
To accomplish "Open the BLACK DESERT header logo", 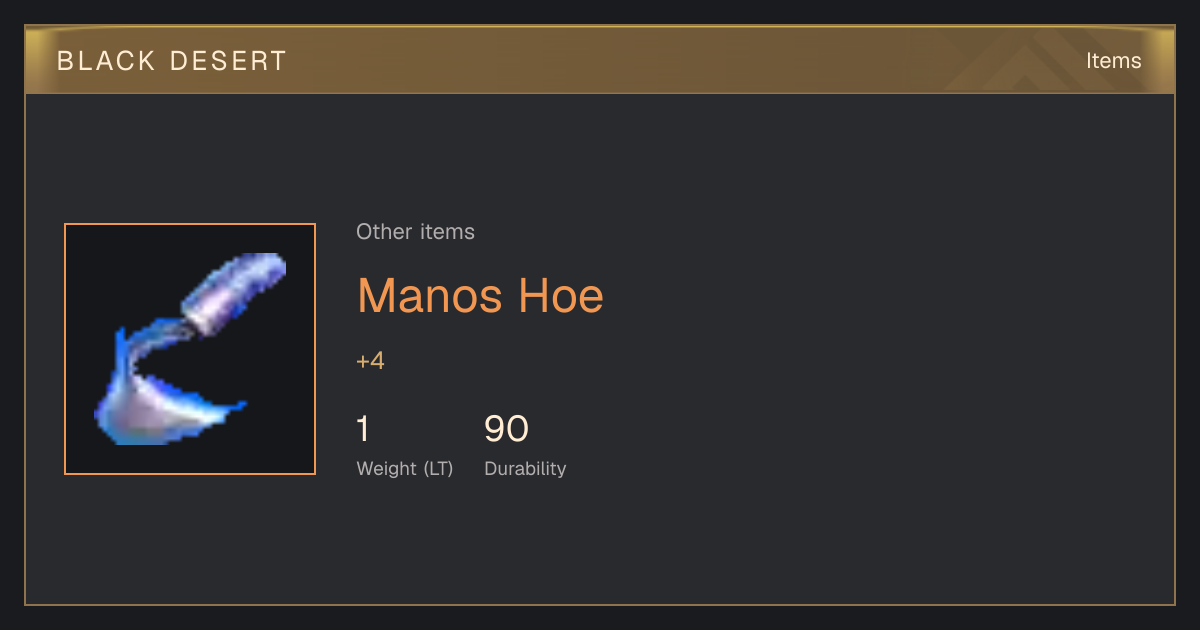I will 172,61.
